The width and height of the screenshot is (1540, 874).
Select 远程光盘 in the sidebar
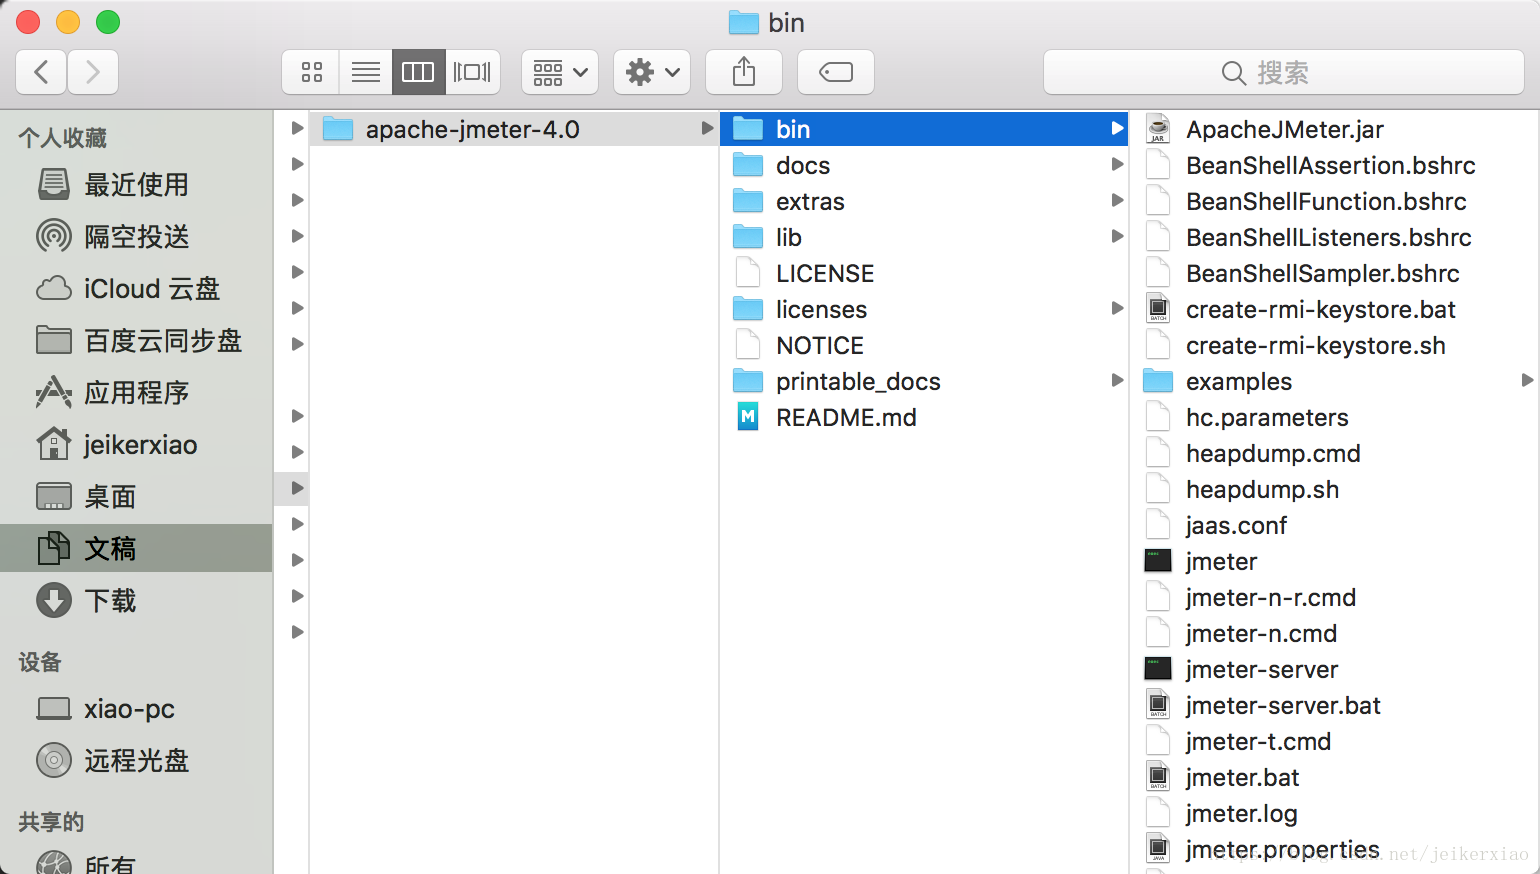pyautogui.click(x=136, y=761)
